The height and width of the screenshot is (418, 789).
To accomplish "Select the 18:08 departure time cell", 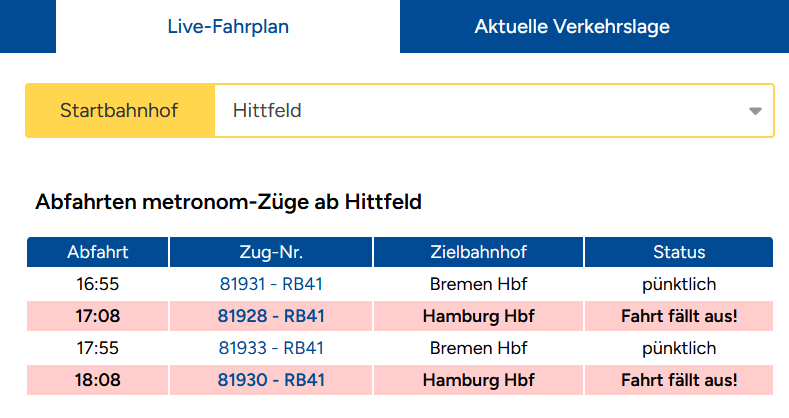I will [x=98, y=380].
